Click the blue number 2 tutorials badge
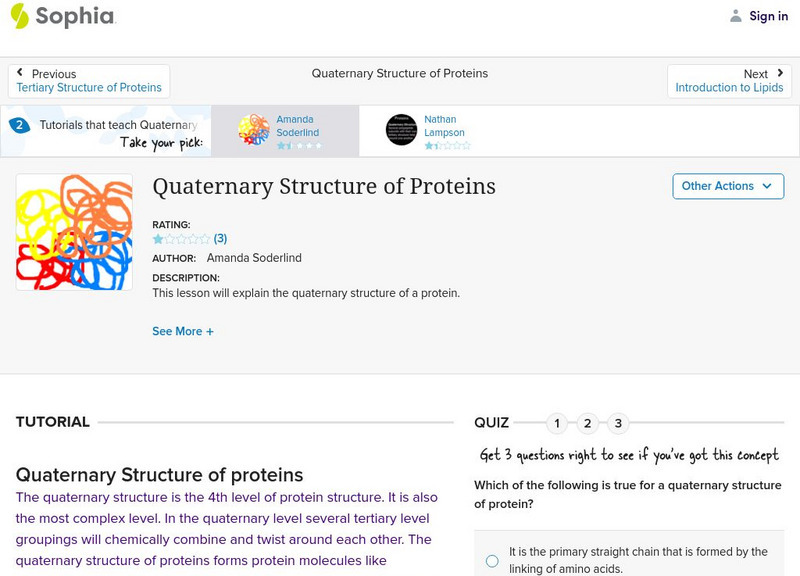Viewport: 800px width, 576px height. coord(19,125)
